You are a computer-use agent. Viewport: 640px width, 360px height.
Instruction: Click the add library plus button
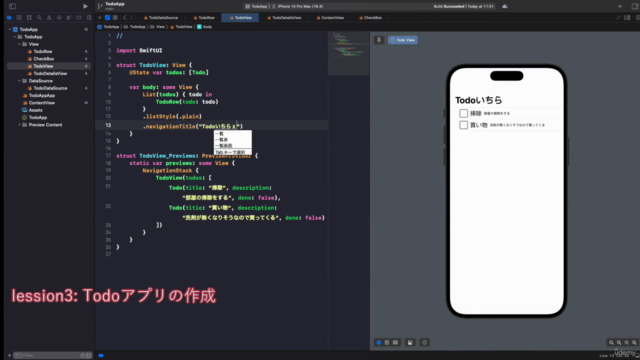(x=620, y=6)
